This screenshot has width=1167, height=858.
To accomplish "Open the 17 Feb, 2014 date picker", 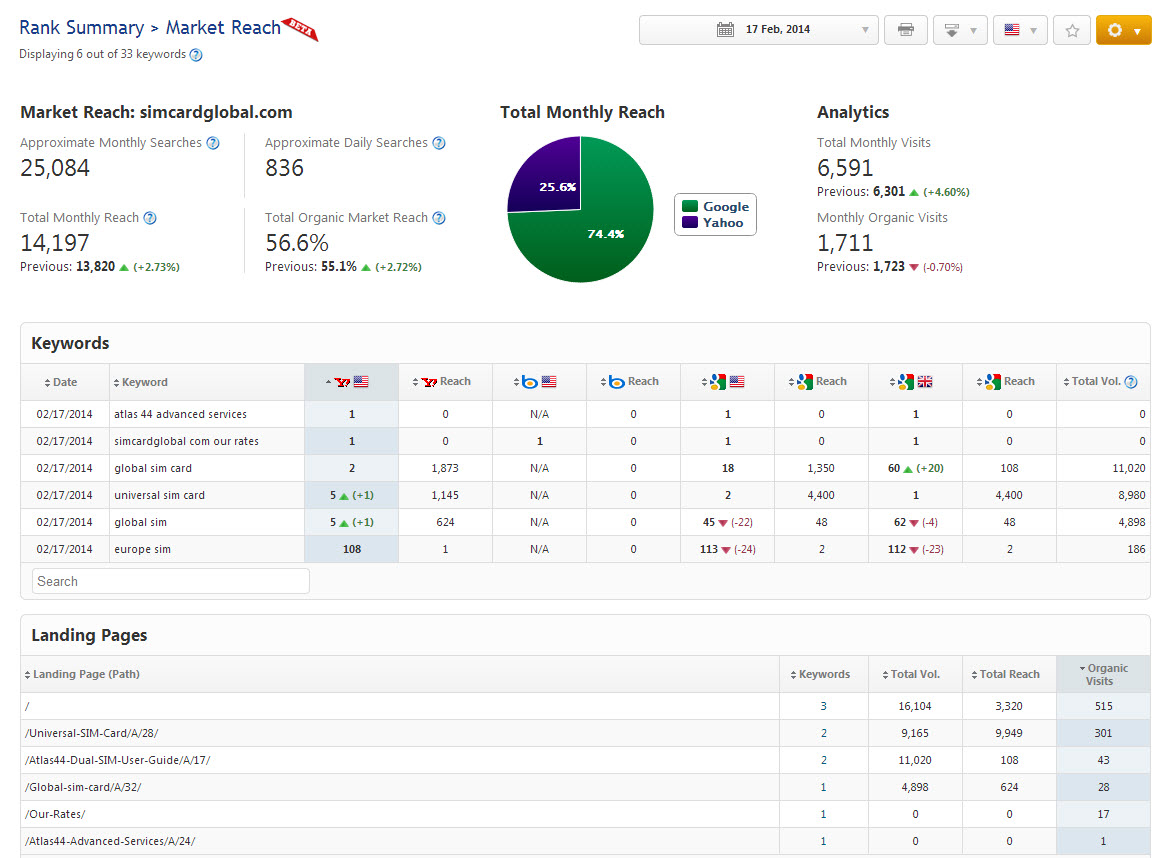I will pos(758,30).
